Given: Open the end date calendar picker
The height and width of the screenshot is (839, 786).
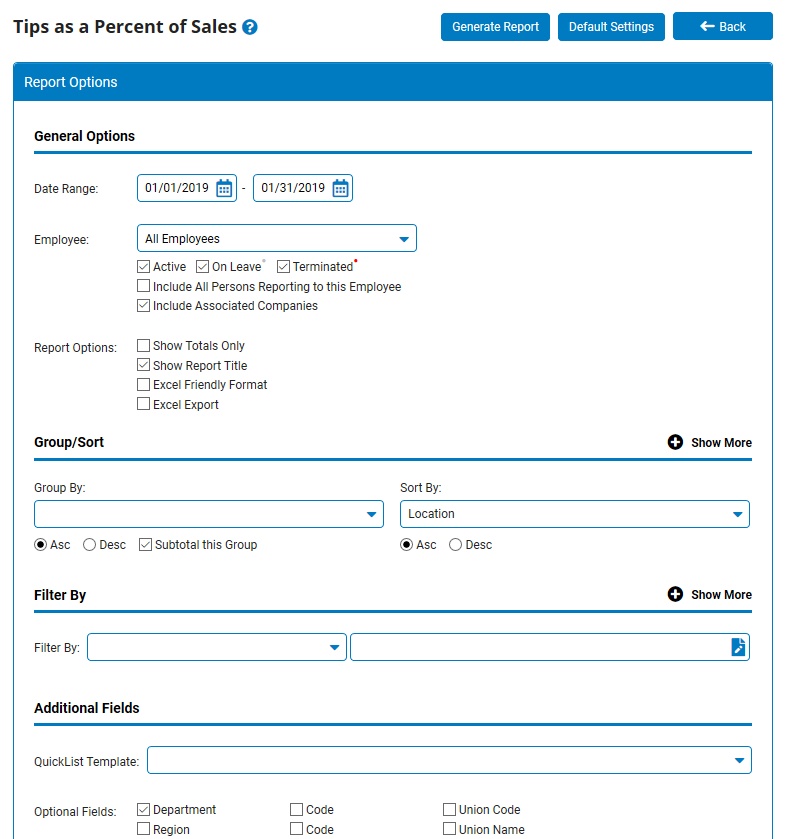Looking at the screenshot, I should click(x=340, y=188).
